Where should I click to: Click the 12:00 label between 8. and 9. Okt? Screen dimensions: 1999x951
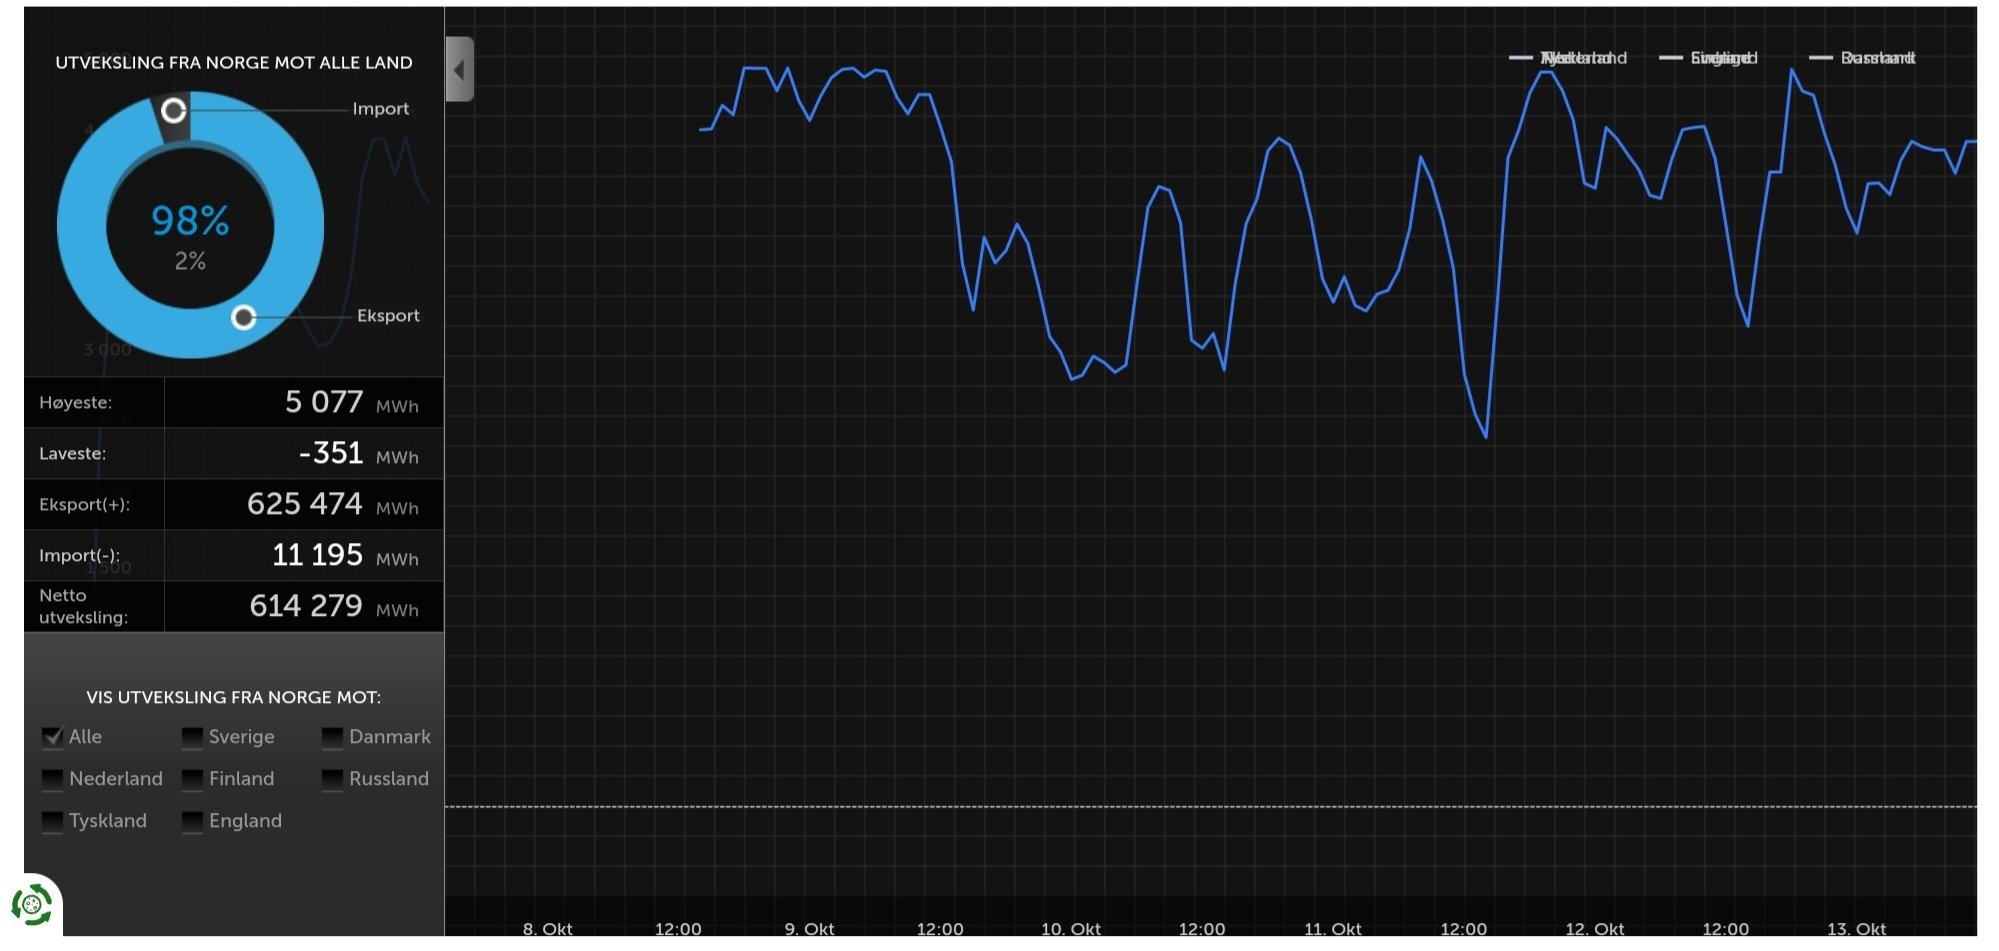point(678,928)
